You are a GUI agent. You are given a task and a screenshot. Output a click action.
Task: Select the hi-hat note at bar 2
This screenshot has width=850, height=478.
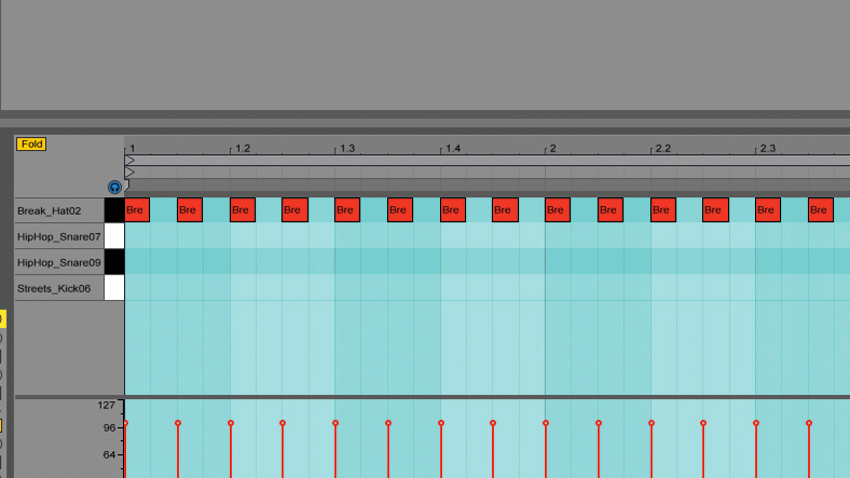pos(558,210)
